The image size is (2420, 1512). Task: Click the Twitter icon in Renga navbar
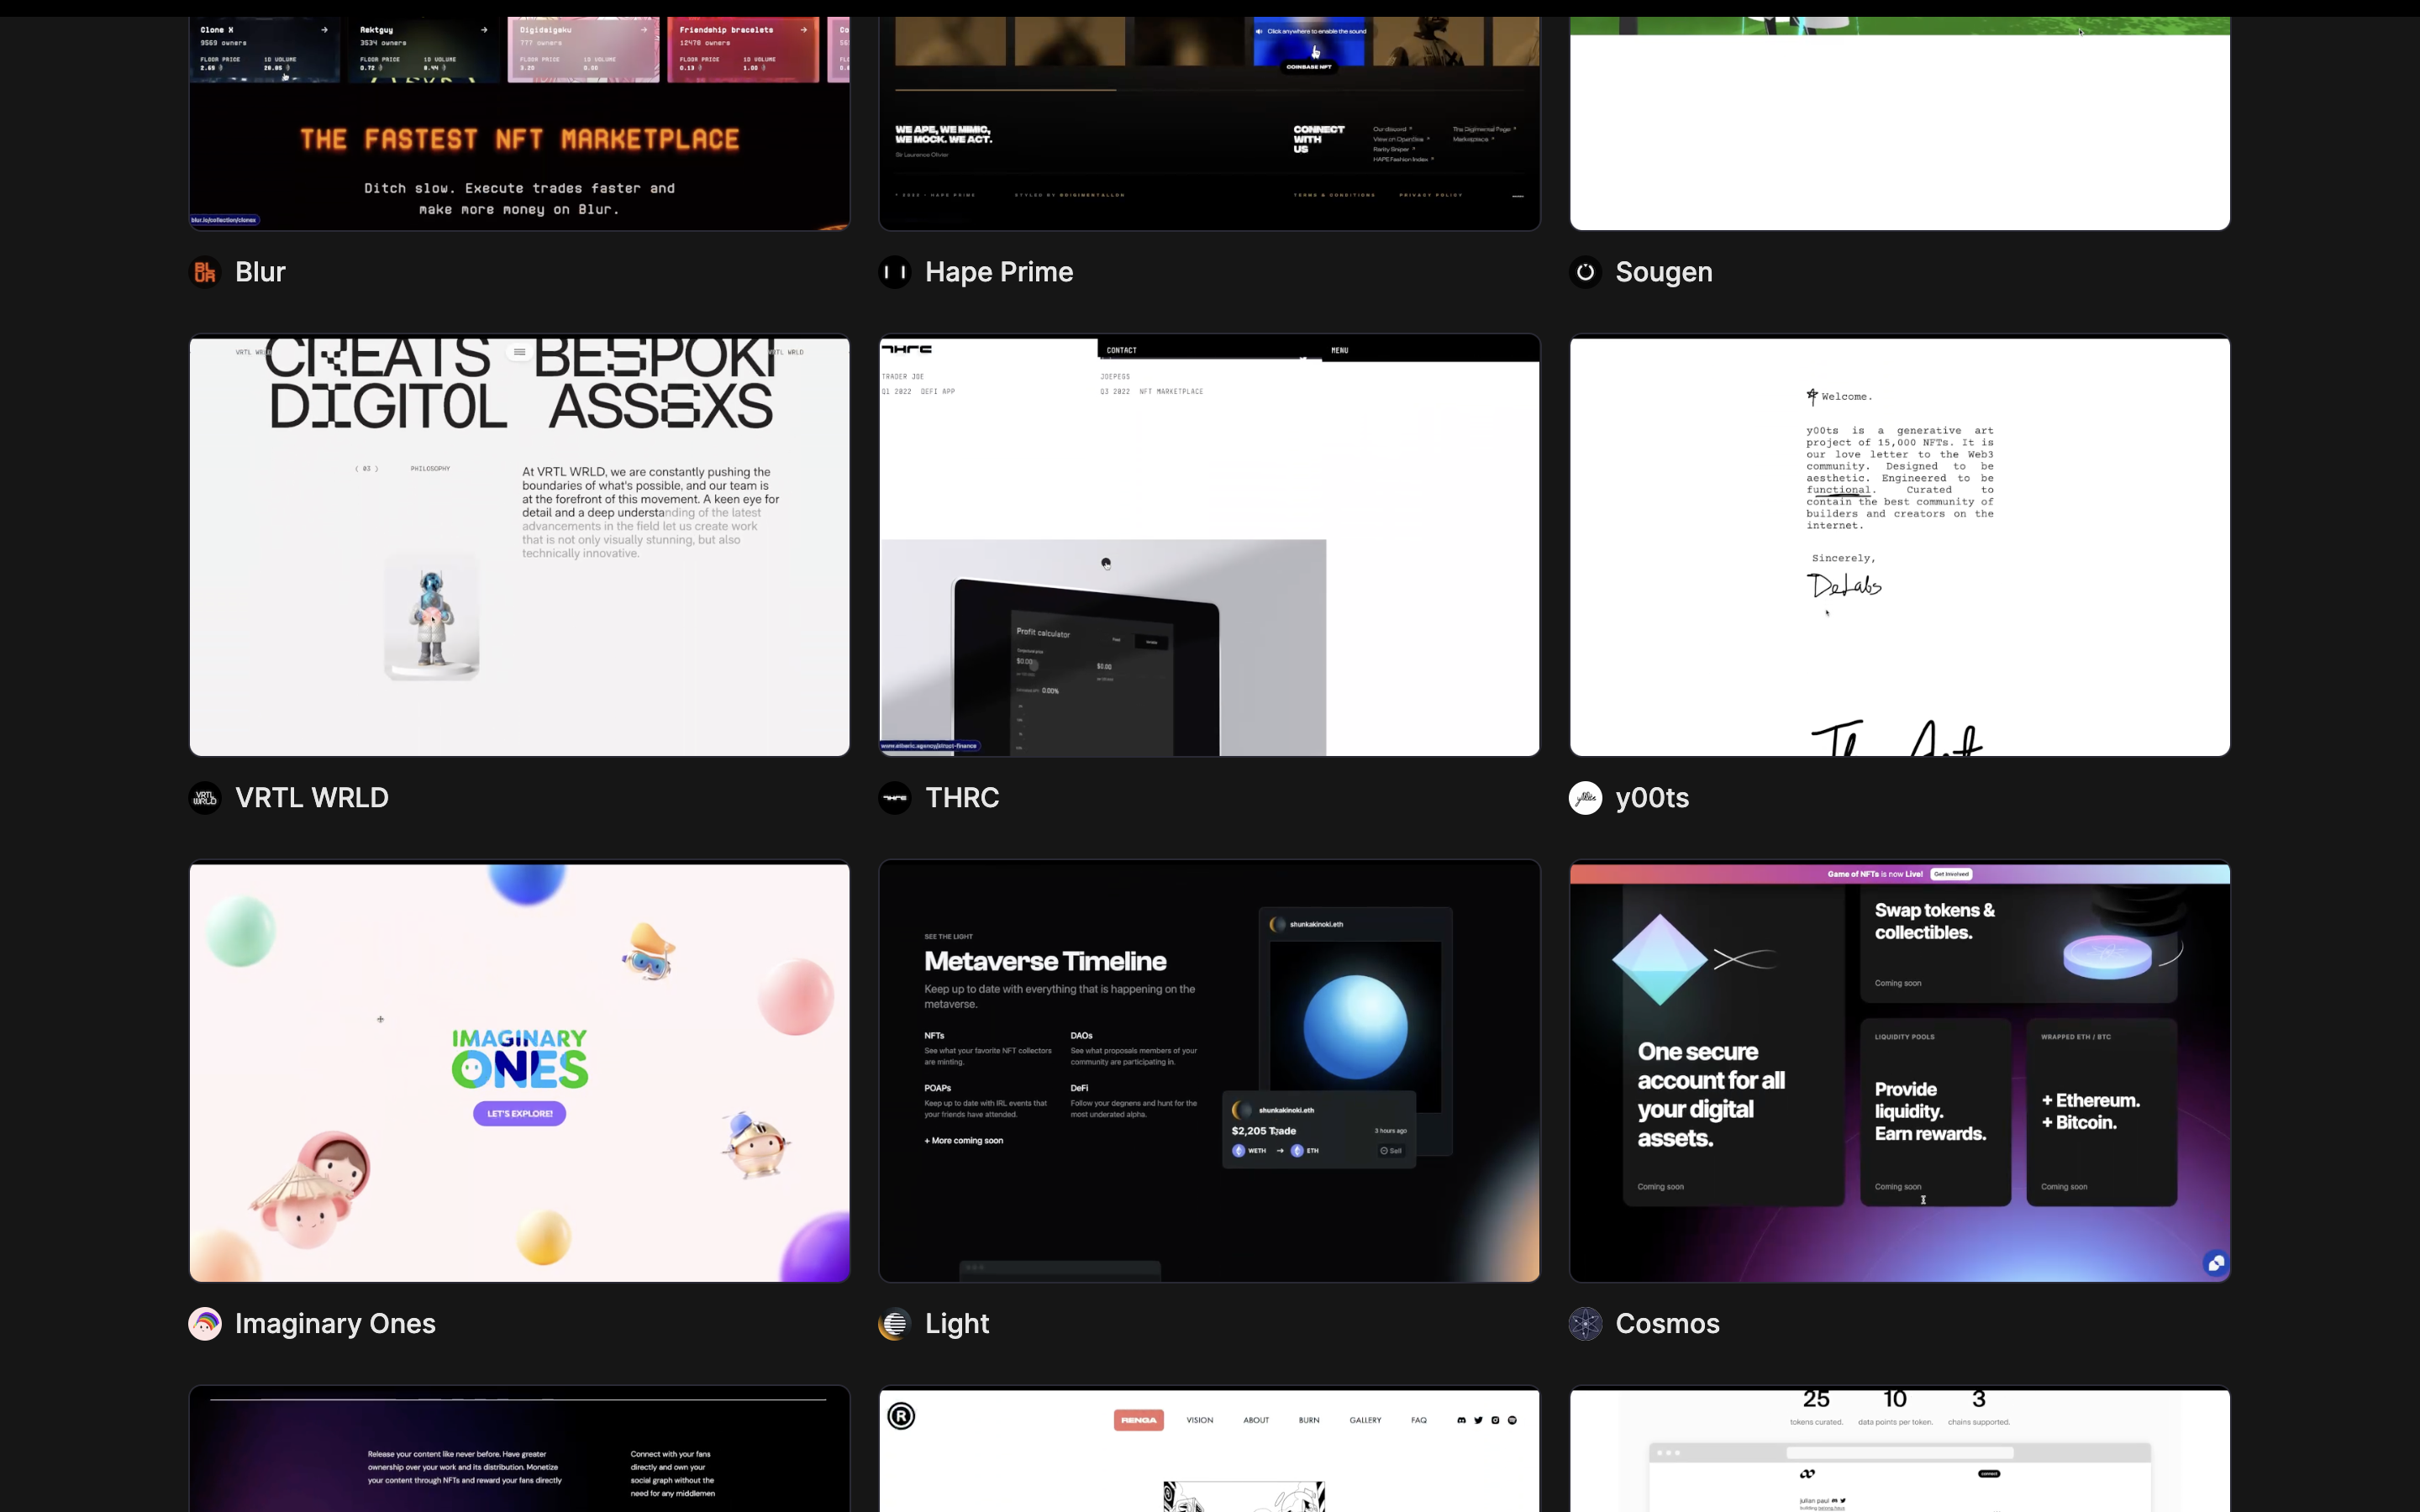coord(1478,1420)
